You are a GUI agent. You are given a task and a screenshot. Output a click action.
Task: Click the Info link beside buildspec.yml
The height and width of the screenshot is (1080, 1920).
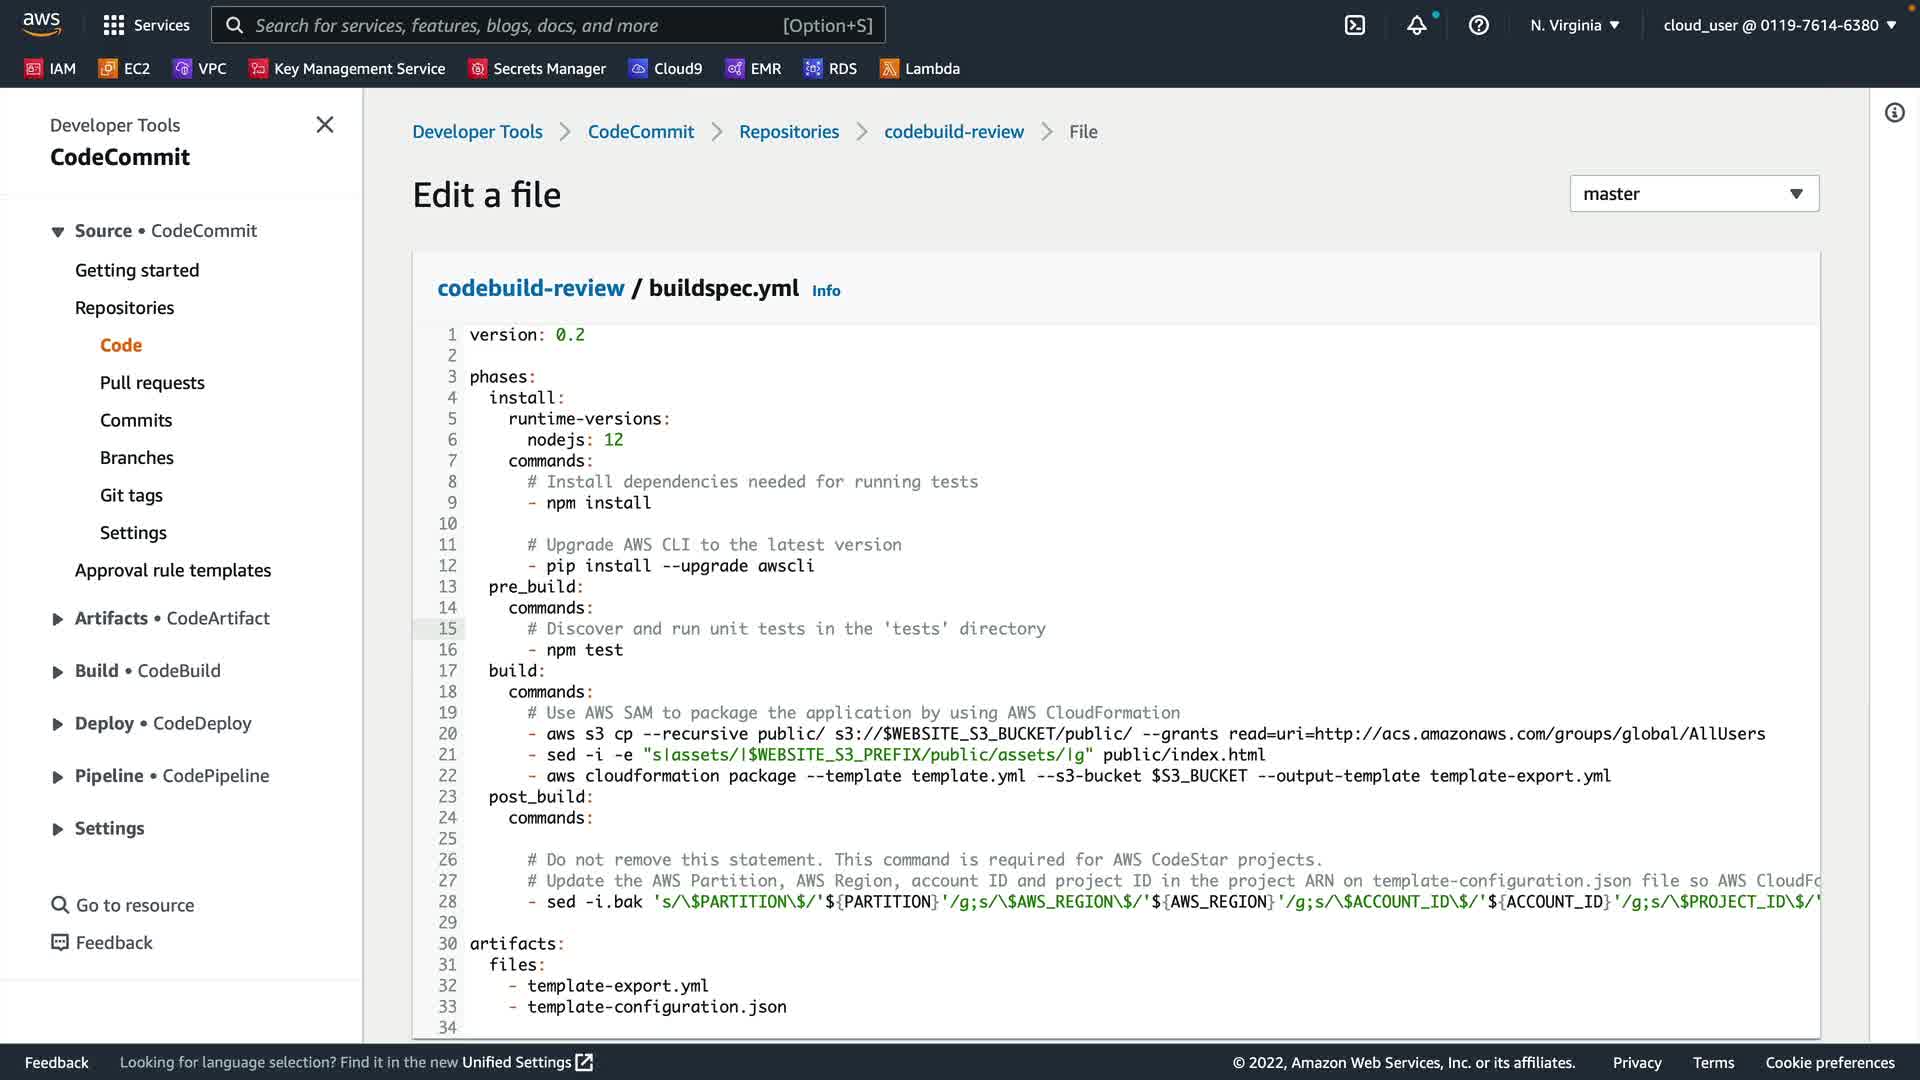point(826,291)
